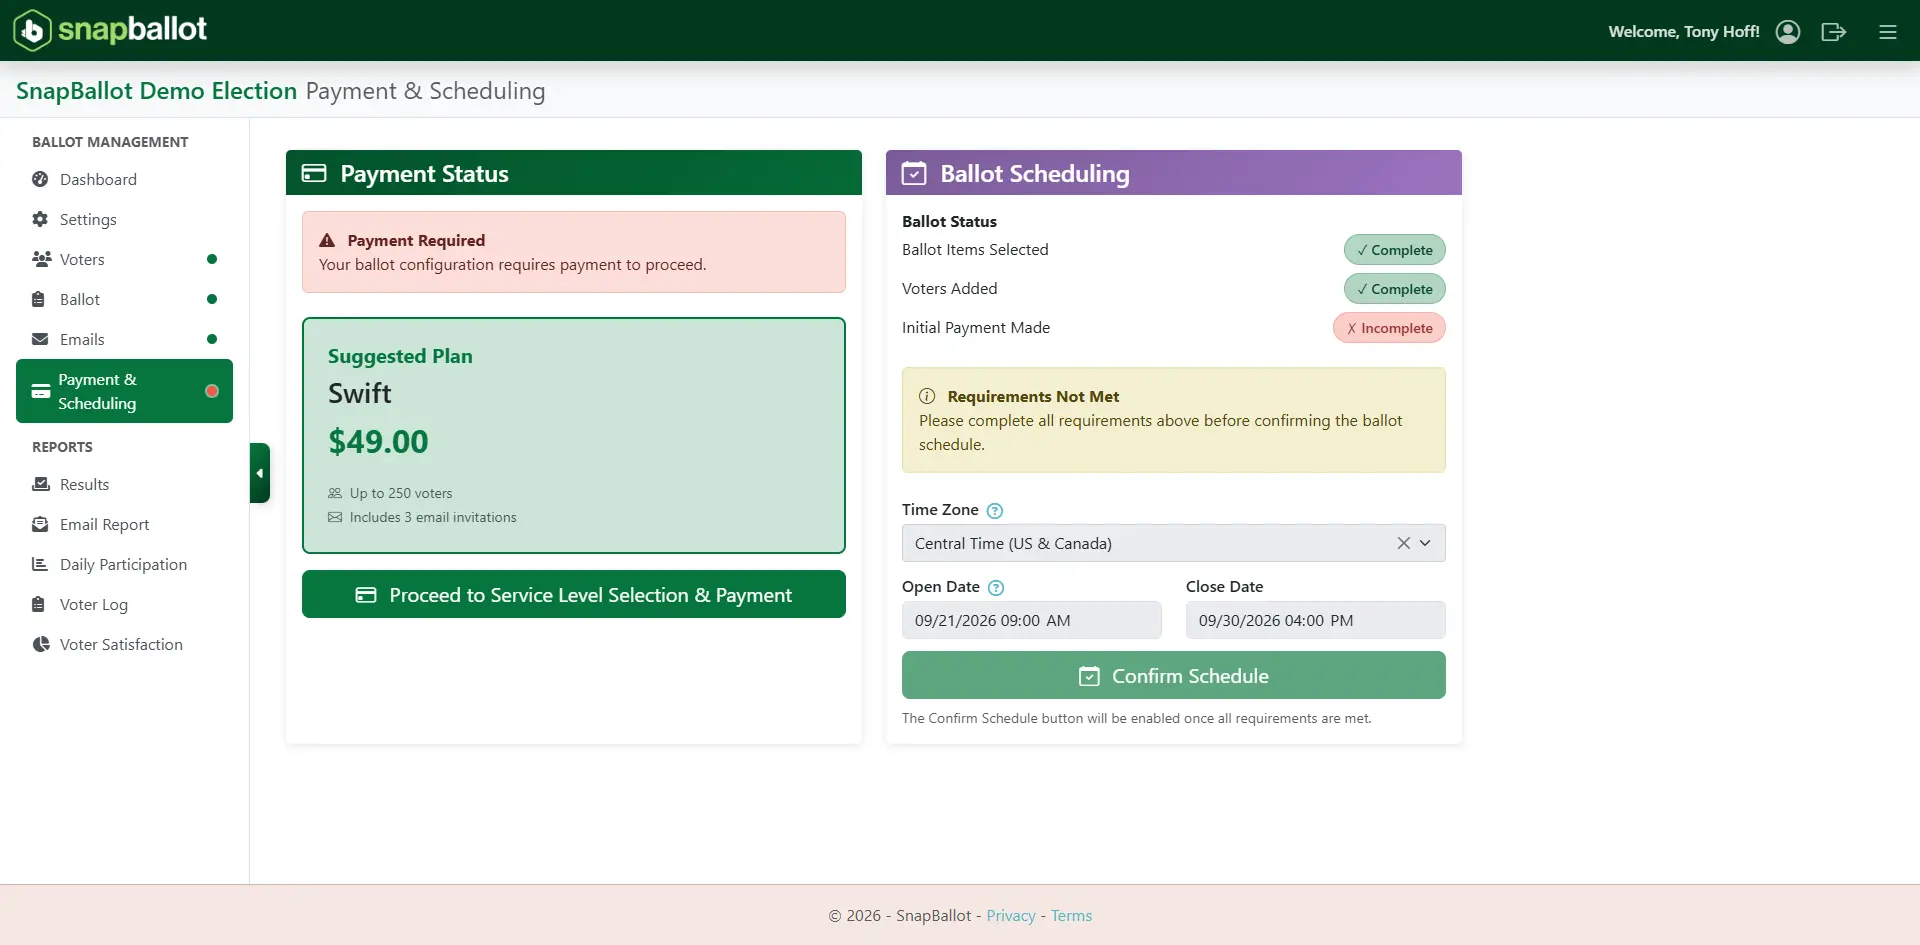This screenshot has height=945, width=1920.
Task: Click the SnapBallot logo
Action: [x=110, y=30]
